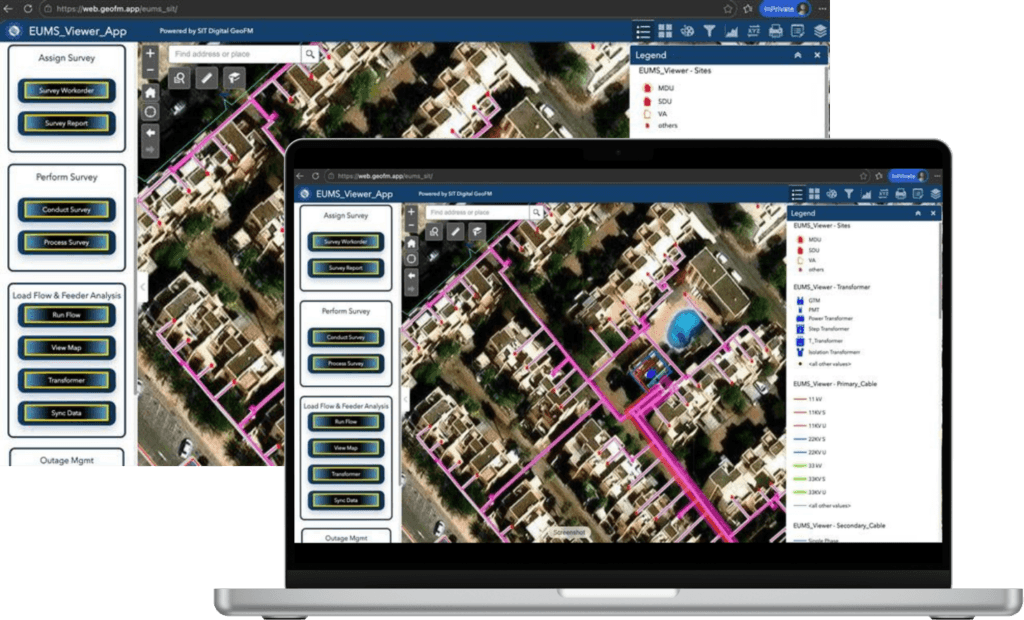Zoom in using the plus button on the background map
Image resolution: width=1024 pixels, height=620 pixels.
[x=150, y=54]
